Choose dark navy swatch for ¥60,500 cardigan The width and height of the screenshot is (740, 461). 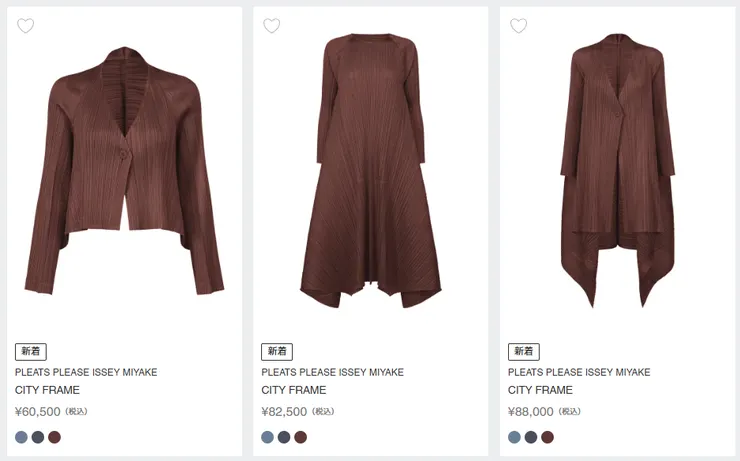tap(38, 437)
